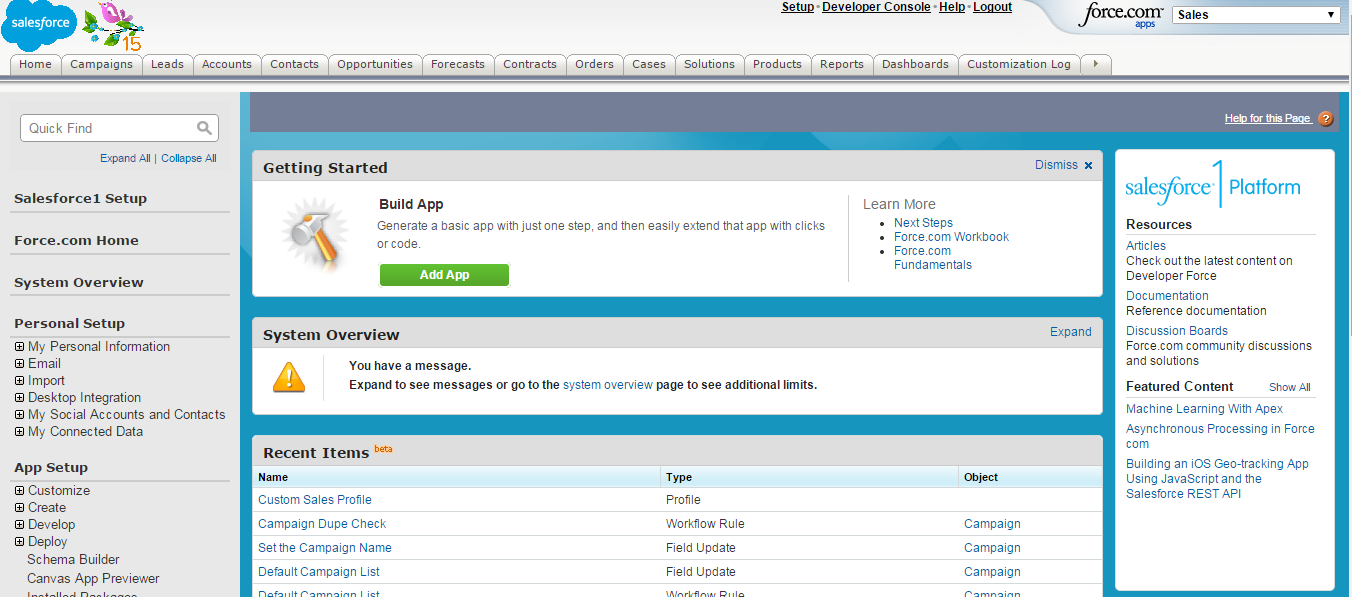Click the seasonal bird logo image
This screenshot has height=597, width=1352.
click(113, 26)
